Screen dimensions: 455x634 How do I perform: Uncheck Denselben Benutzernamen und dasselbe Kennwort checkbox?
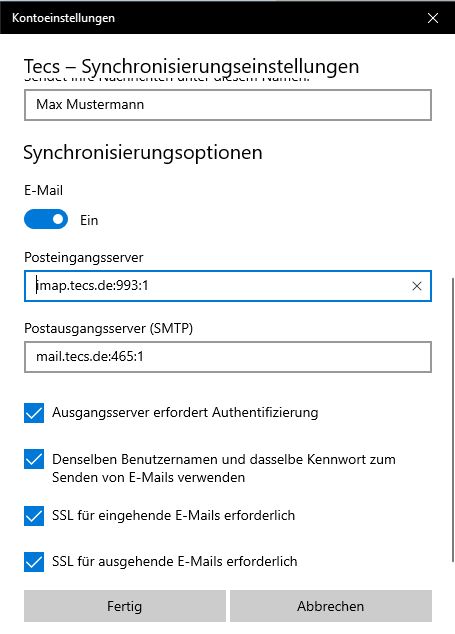pyautogui.click(x=34, y=459)
